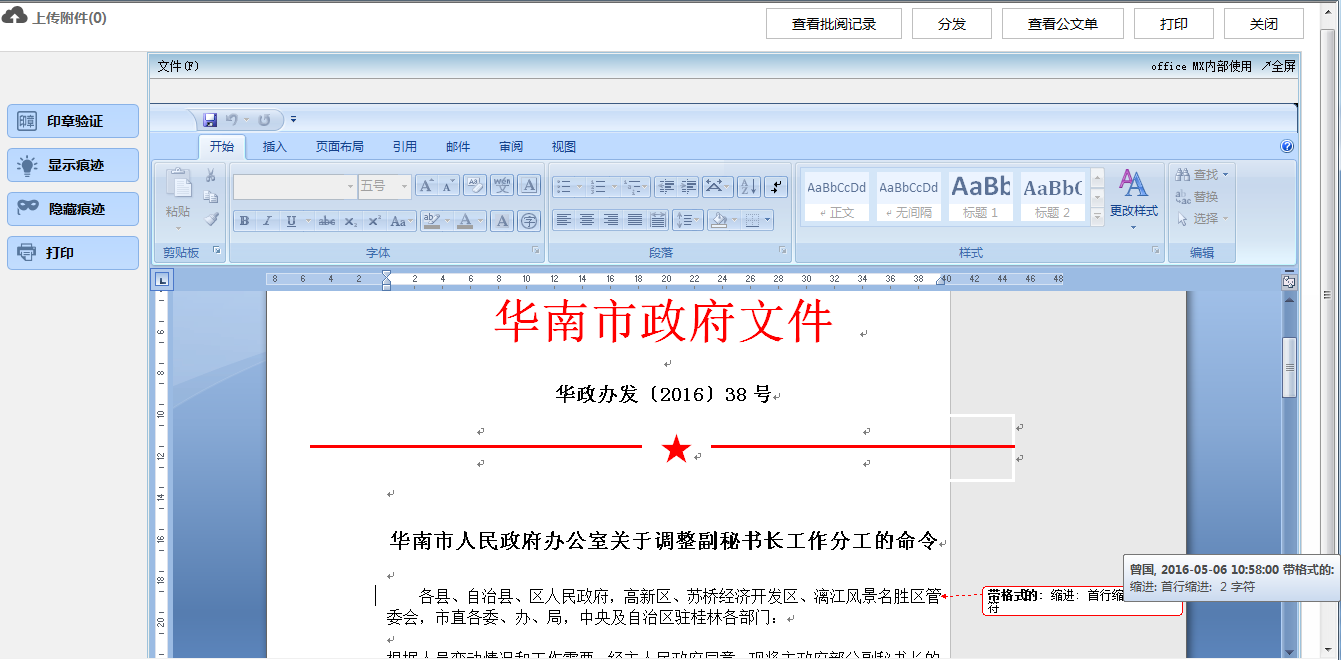This screenshot has height=660, width=1341.
Task: Toggle show paragraph marks button
Action: coord(777,187)
